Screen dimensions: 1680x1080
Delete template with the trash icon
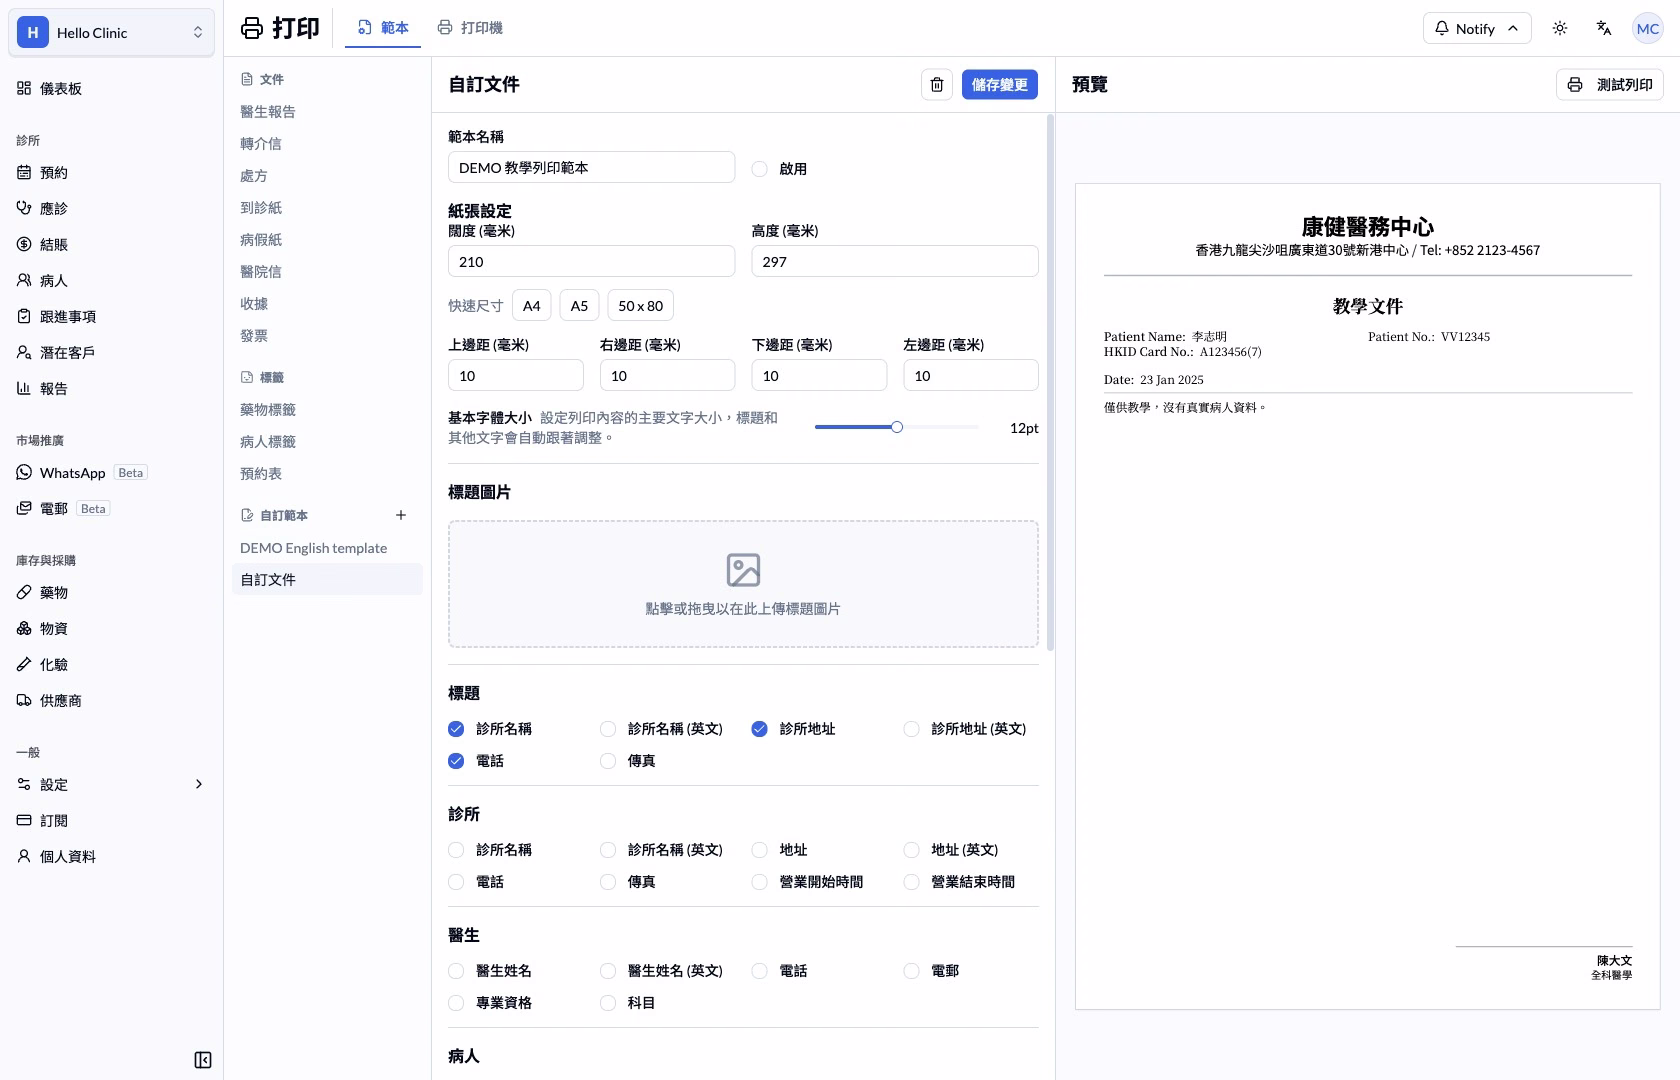point(937,85)
